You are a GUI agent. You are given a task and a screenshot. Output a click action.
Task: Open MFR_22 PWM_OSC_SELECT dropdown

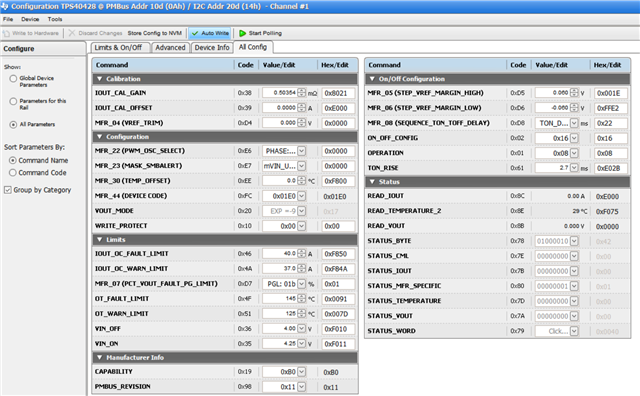301,151
